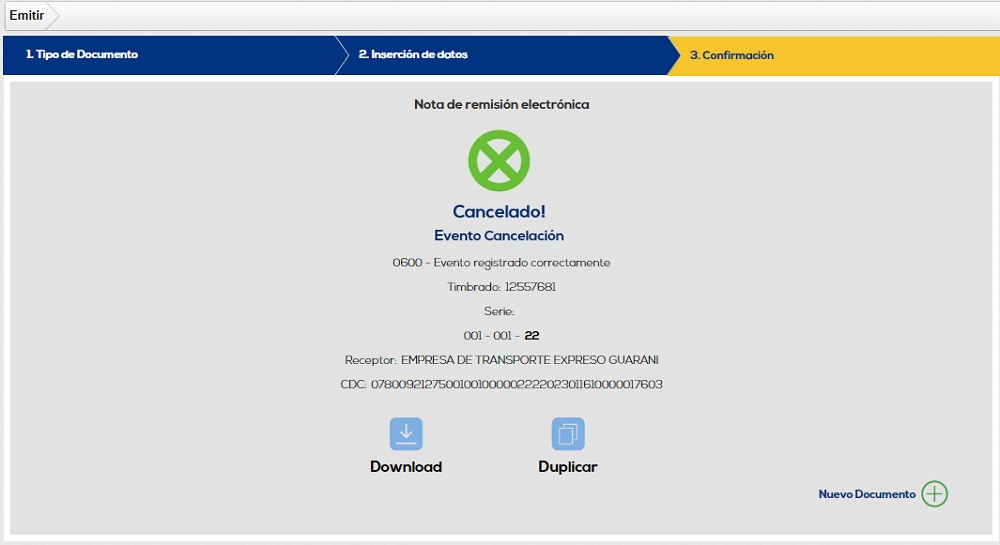Click the blue download arrow icon

click(406, 434)
